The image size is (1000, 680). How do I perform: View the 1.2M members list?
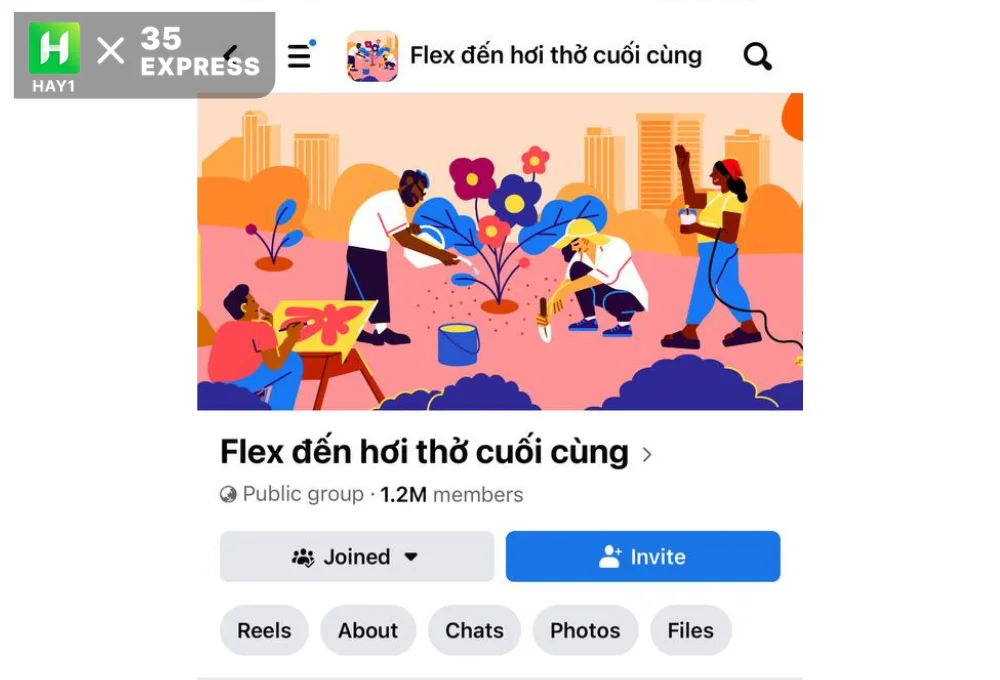pyautogui.click(x=452, y=494)
